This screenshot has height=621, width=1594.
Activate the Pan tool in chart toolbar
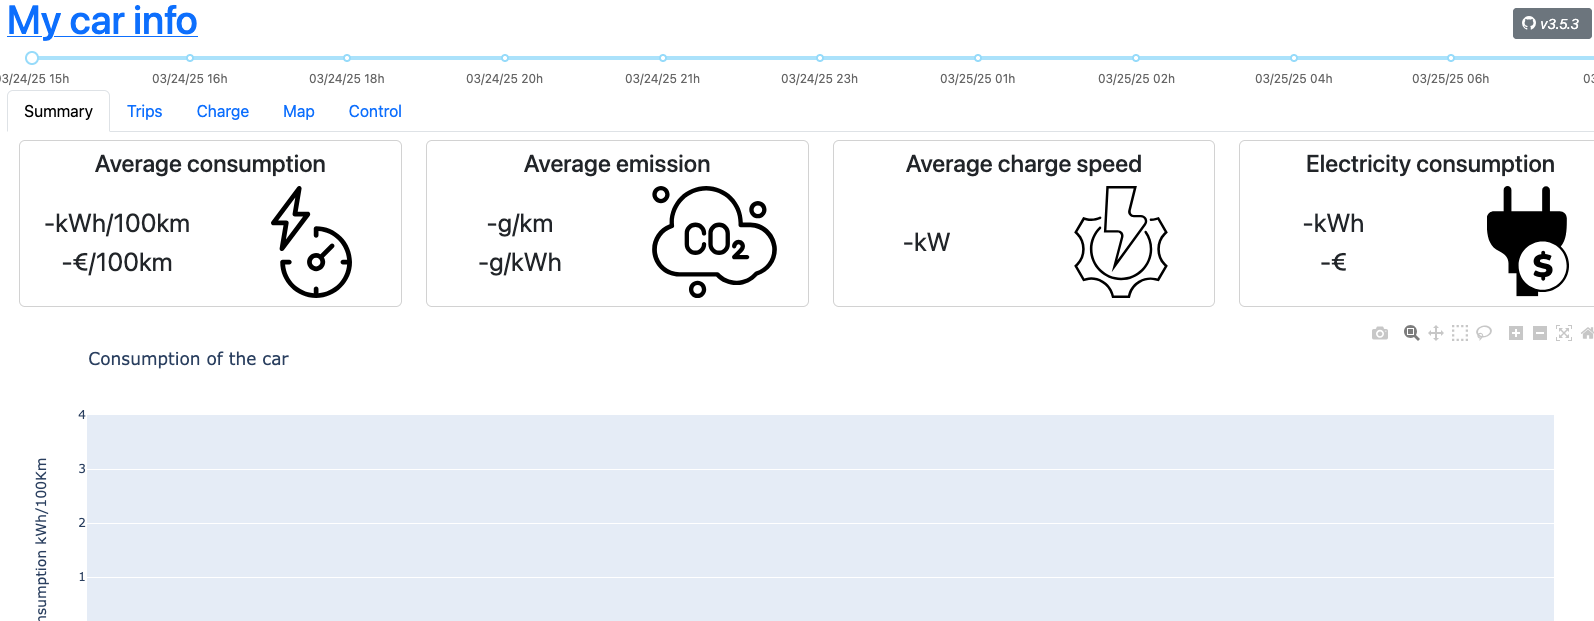[x=1436, y=333]
